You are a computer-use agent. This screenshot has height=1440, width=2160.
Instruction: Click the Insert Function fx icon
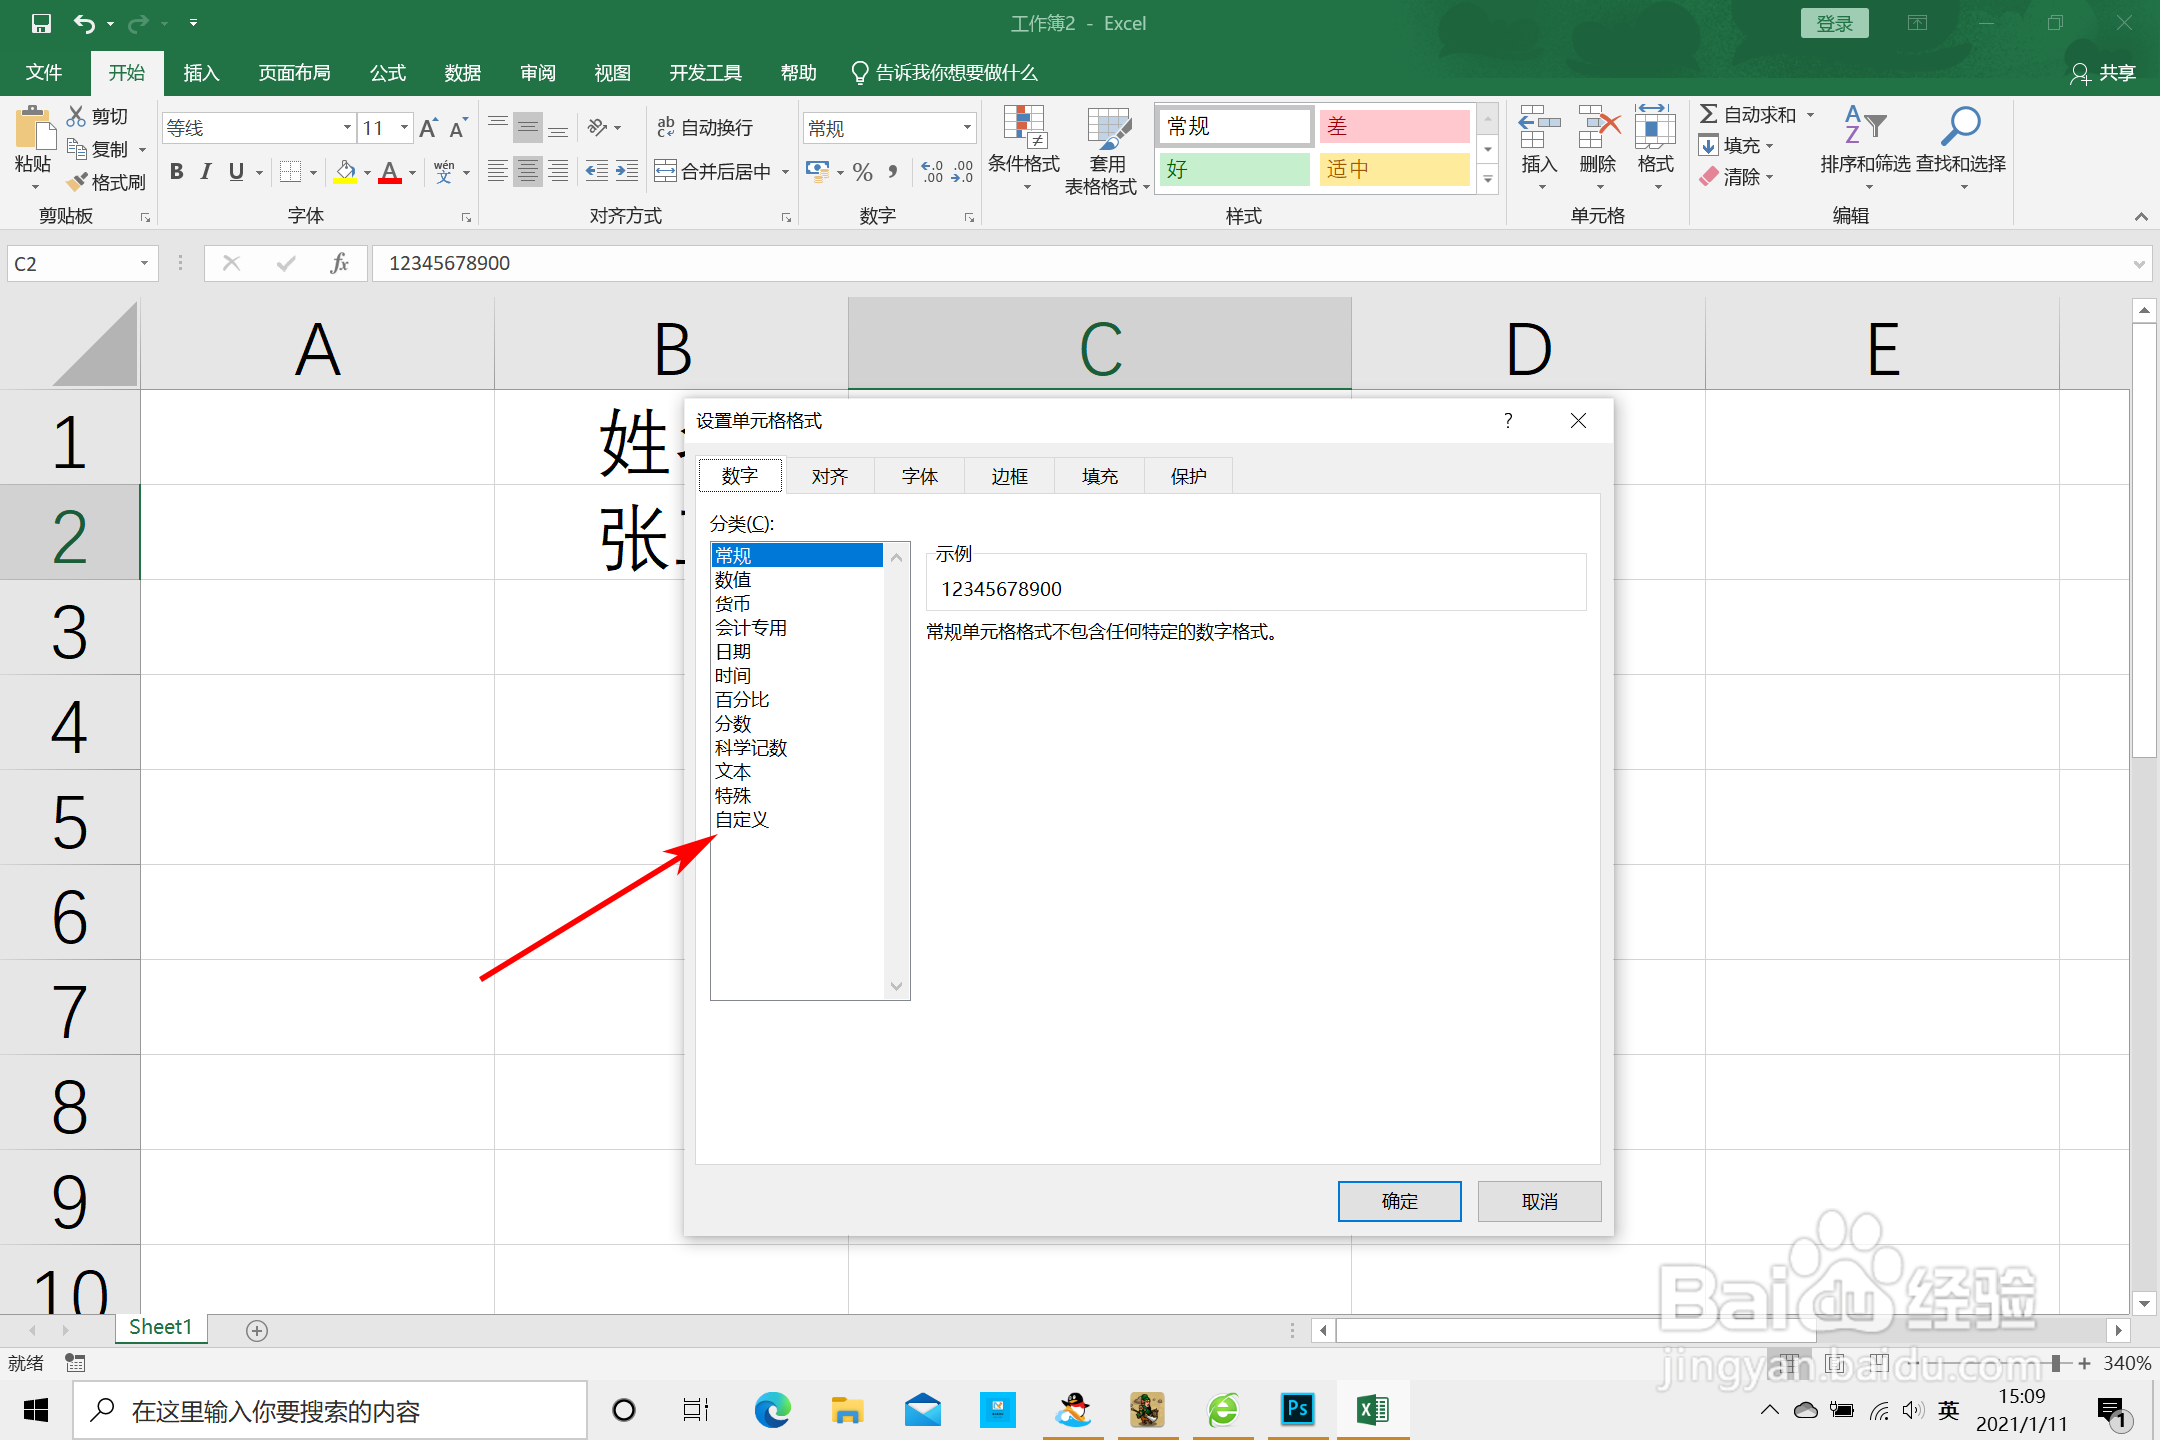click(x=339, y=263)
